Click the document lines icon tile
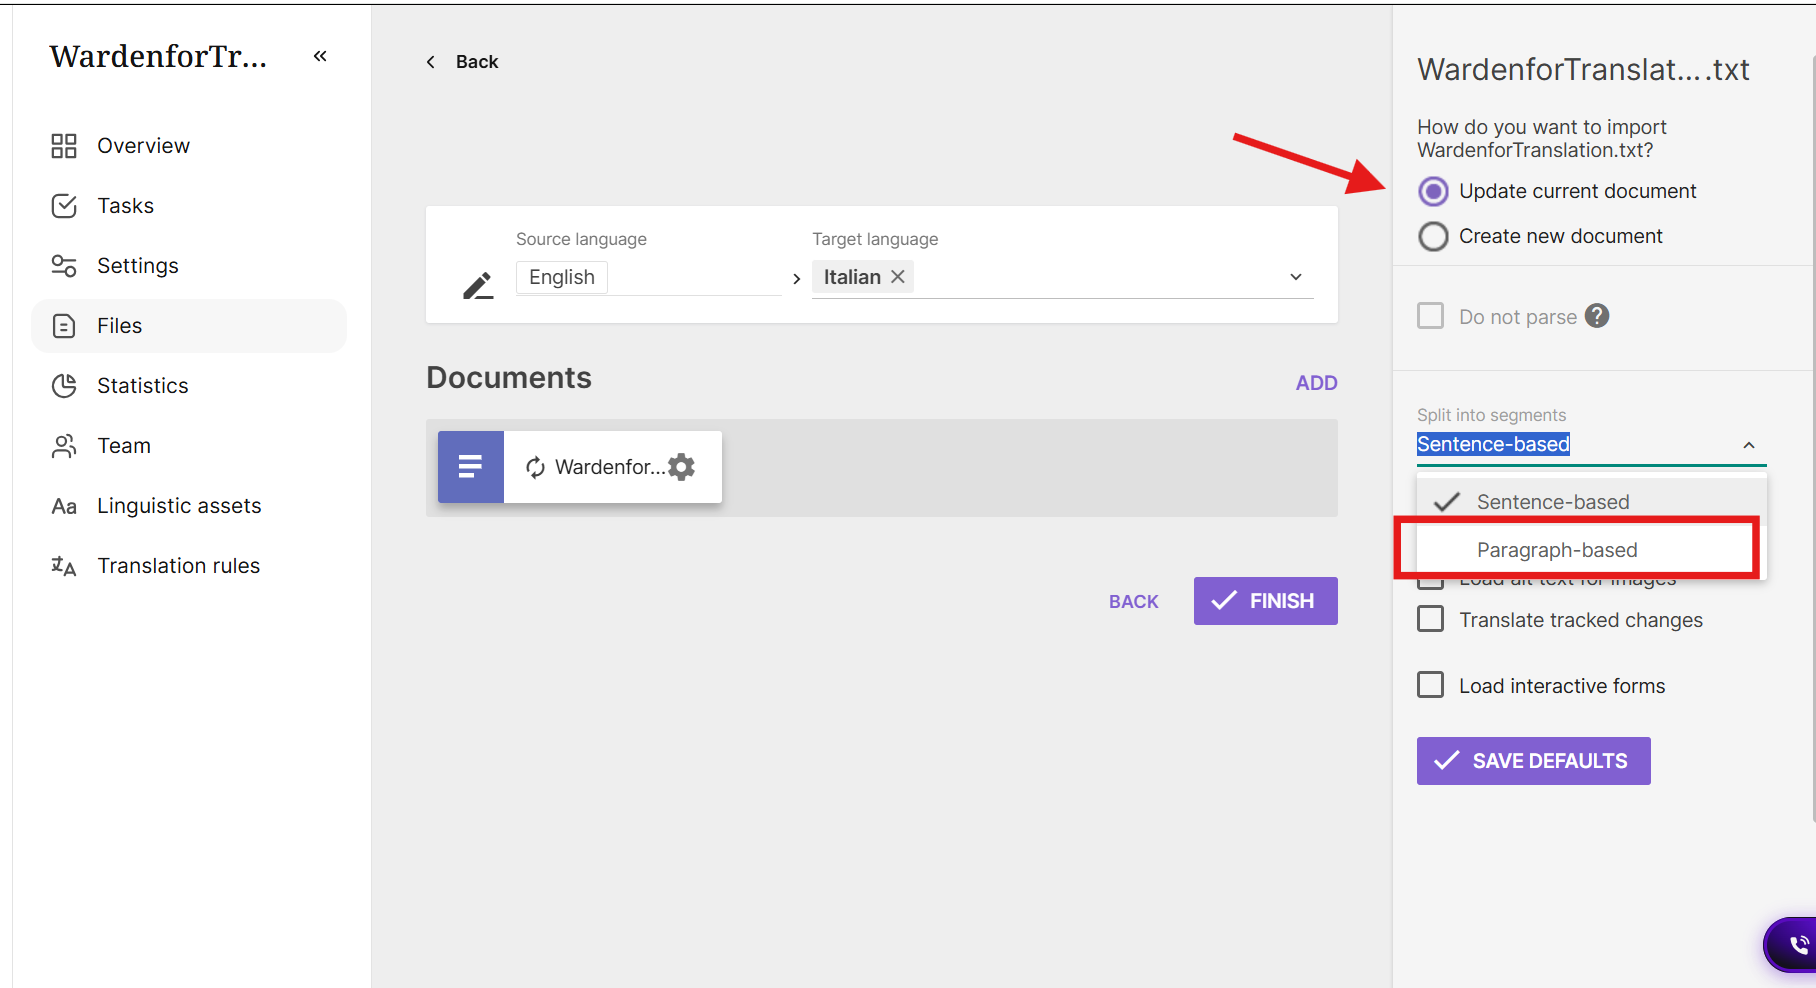1816x988 pixels. tap(471, 467)
